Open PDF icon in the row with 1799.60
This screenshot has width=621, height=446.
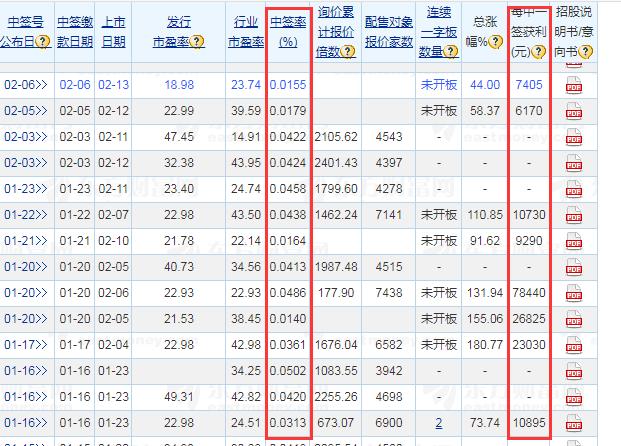point(574,189)
